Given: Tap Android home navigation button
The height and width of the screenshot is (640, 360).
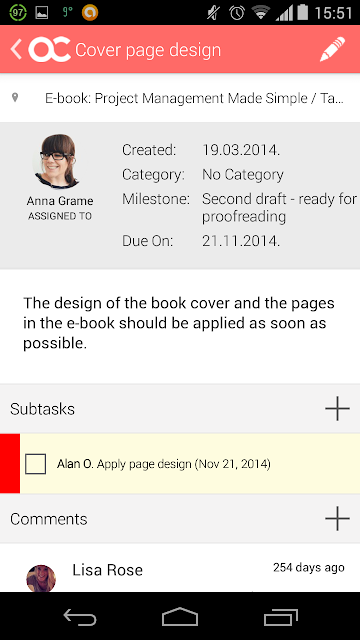Looking at the screenshot, I should 180,617.
